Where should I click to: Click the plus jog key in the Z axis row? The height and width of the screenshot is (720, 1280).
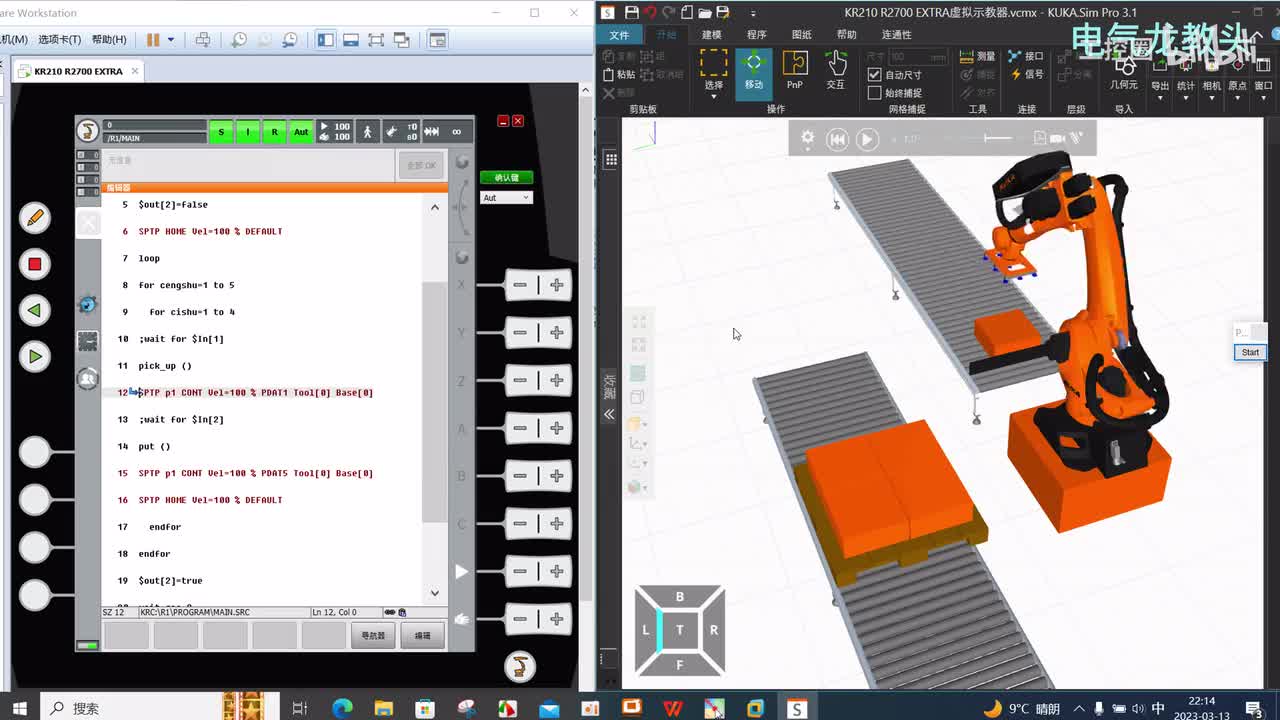[557, 380]
